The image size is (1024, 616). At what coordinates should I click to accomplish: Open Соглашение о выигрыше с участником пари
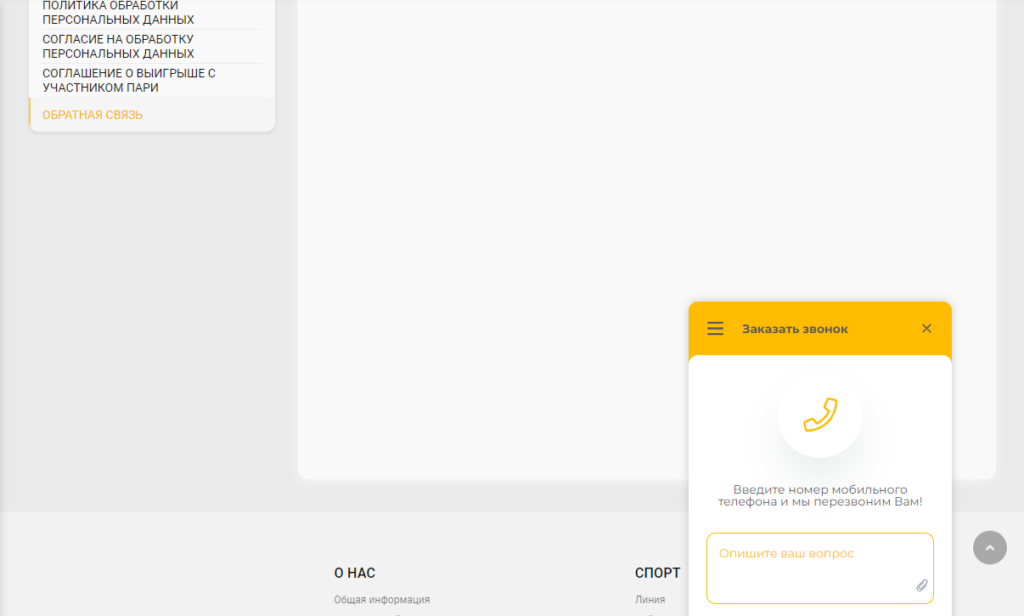(129, 80)
